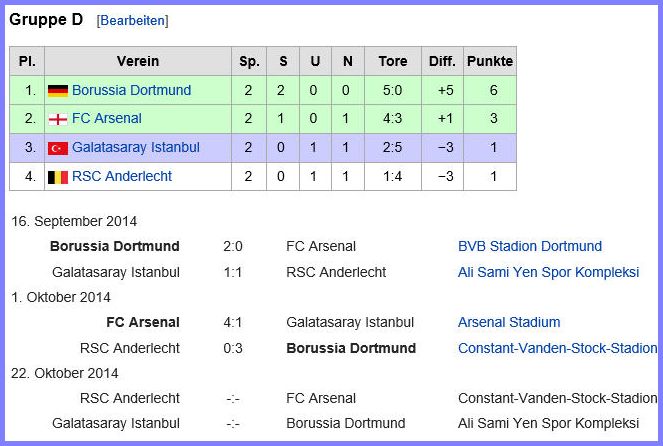Click the Tore column header
Viewport: 663px width, 446px height.
point(393,61)
